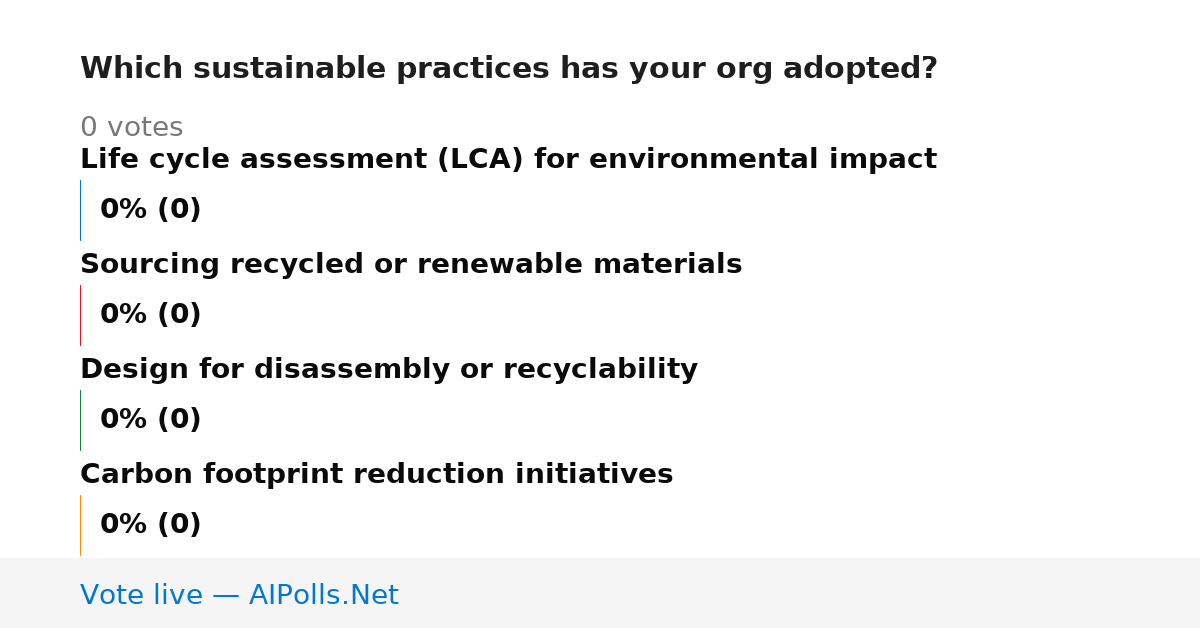Click the red bar for Sourcing recycled materials
The height and width of the screenshot is (628, 1200).
pyautogui.click(x=80, y=315)
